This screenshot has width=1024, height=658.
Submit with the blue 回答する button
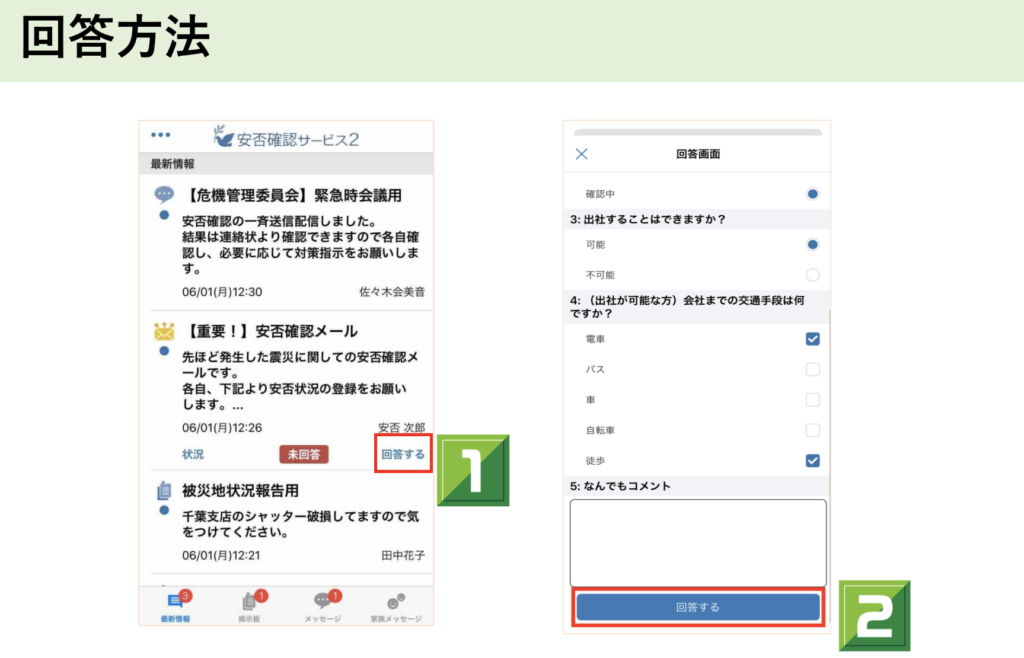pyautogui.click(x=697, y=607)
